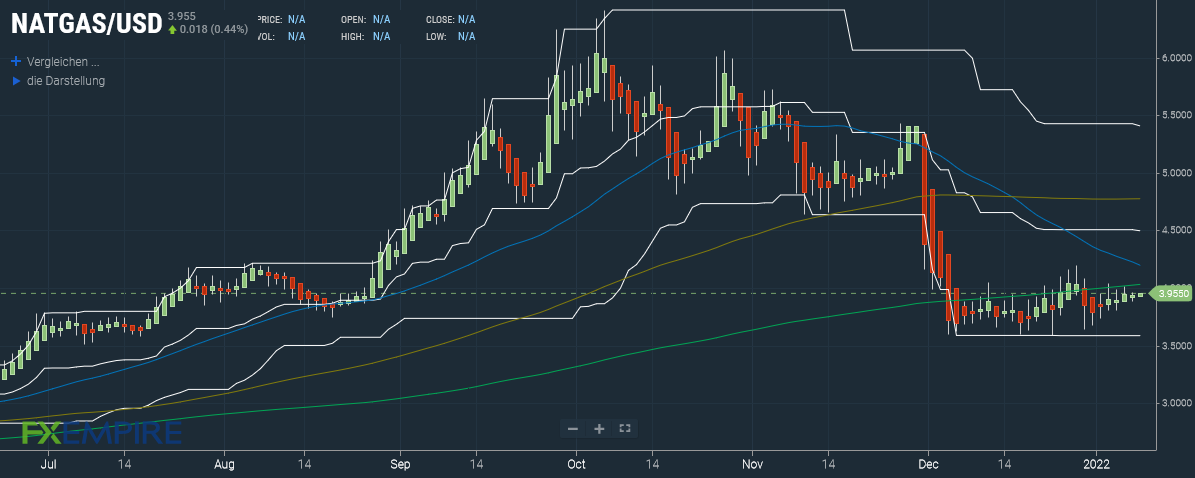Click the Jul date axis label
1195x478 pixels.
(48, 463)
